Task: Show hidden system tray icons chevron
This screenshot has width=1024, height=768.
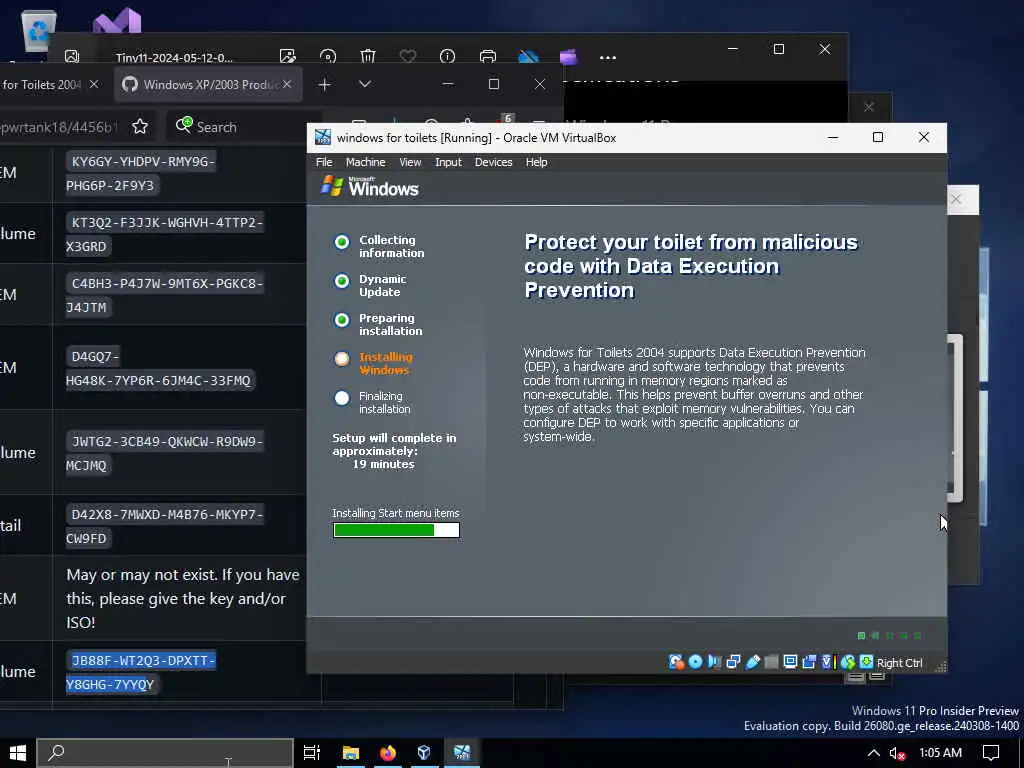Action: click(873, 753)
